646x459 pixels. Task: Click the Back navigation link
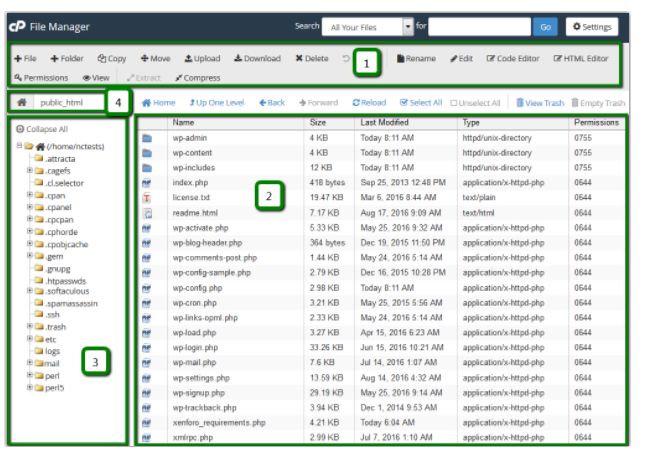point(272,103)
